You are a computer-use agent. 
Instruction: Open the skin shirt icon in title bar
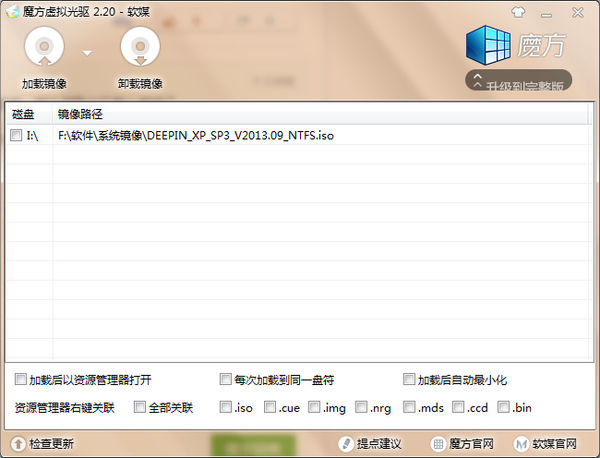(x=518, y=13)
